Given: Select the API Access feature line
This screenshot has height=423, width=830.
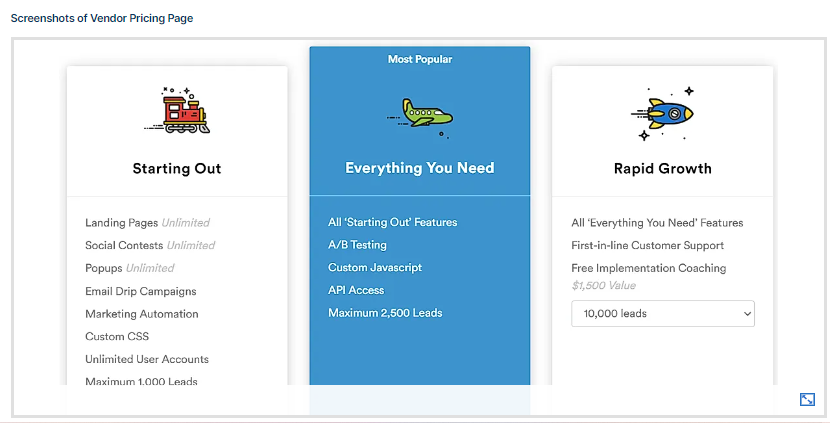Looking at the screenshot, I should coord(356,290).
